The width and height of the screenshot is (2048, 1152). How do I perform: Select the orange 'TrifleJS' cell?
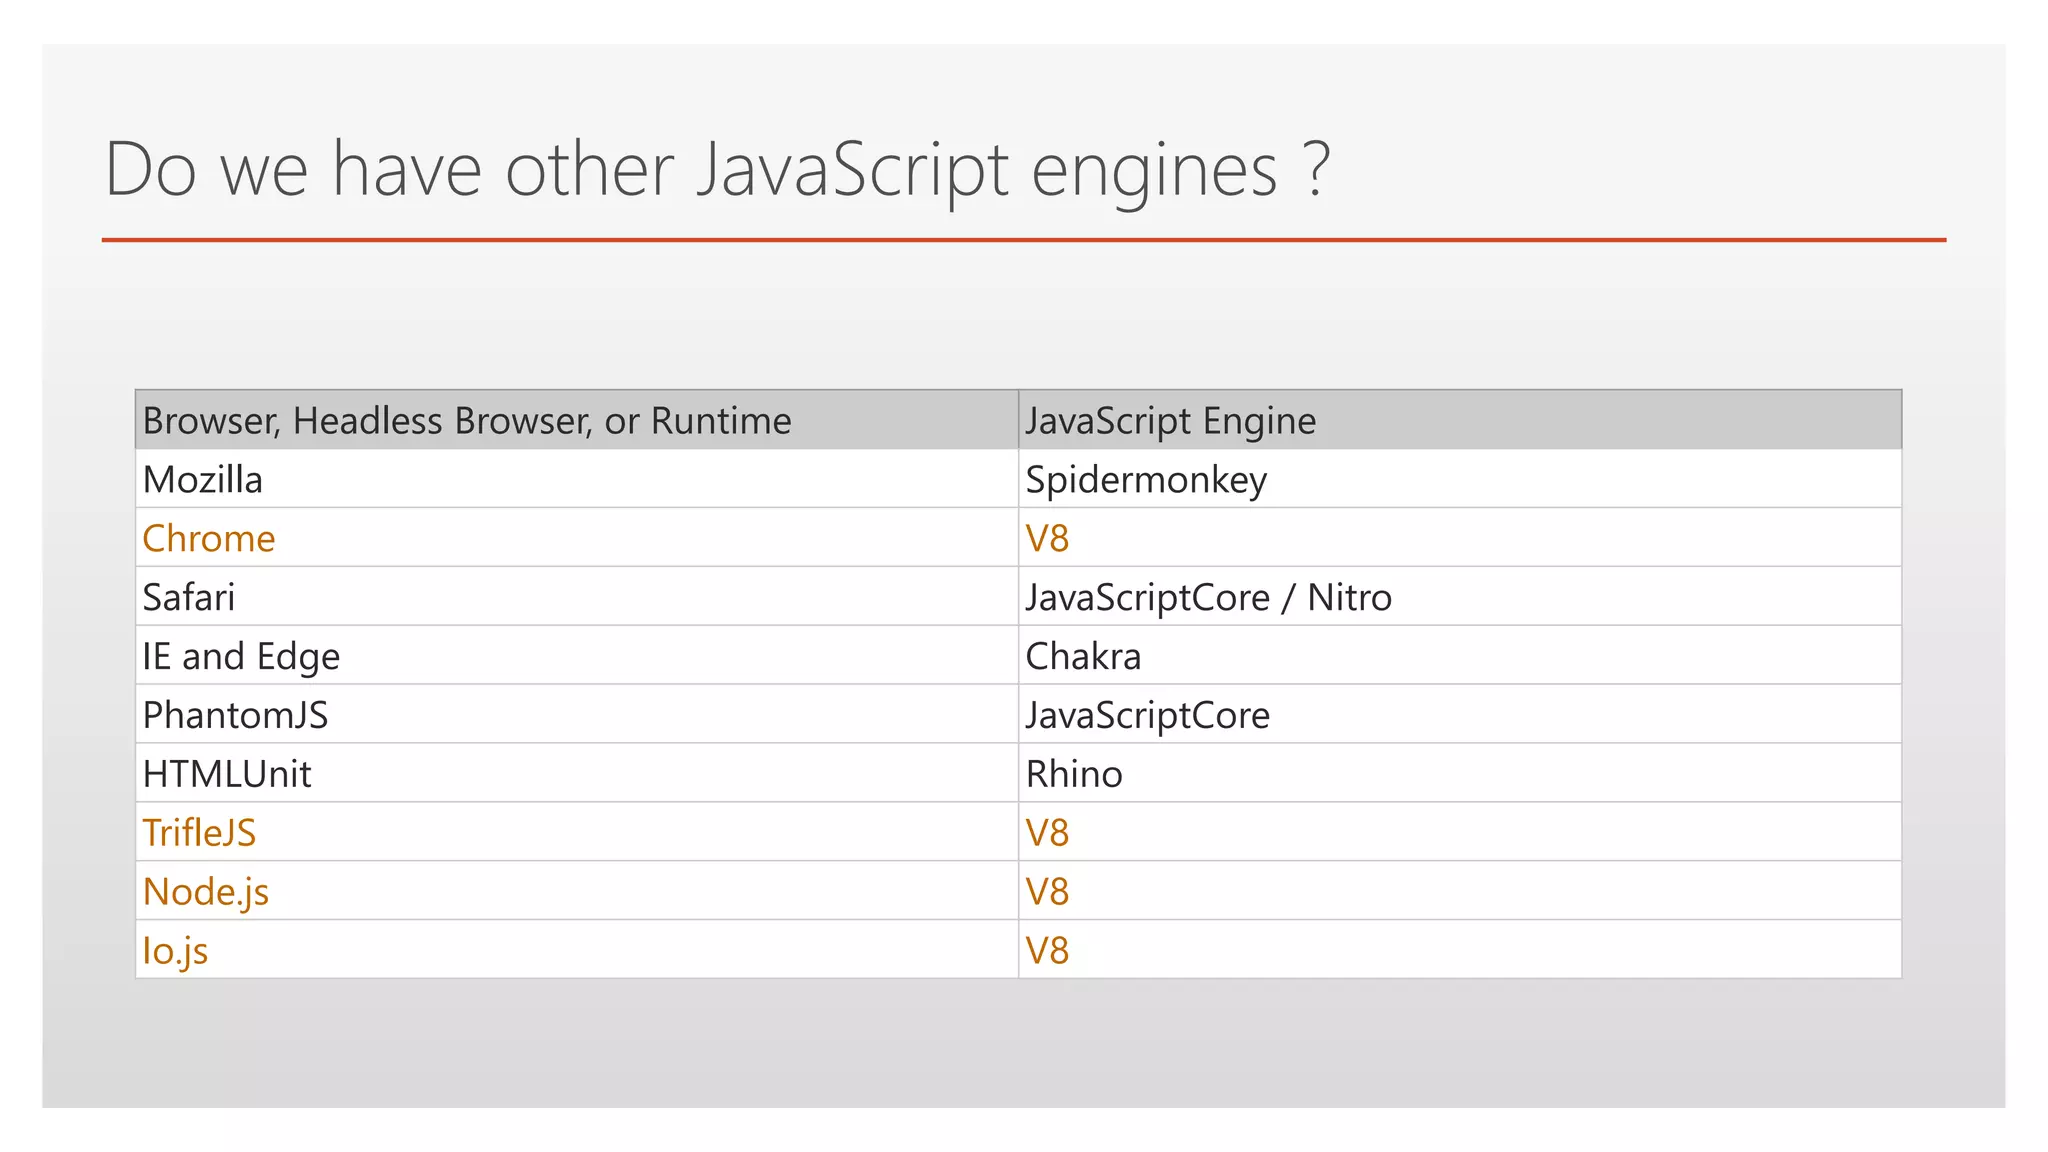tap(577, 832)
